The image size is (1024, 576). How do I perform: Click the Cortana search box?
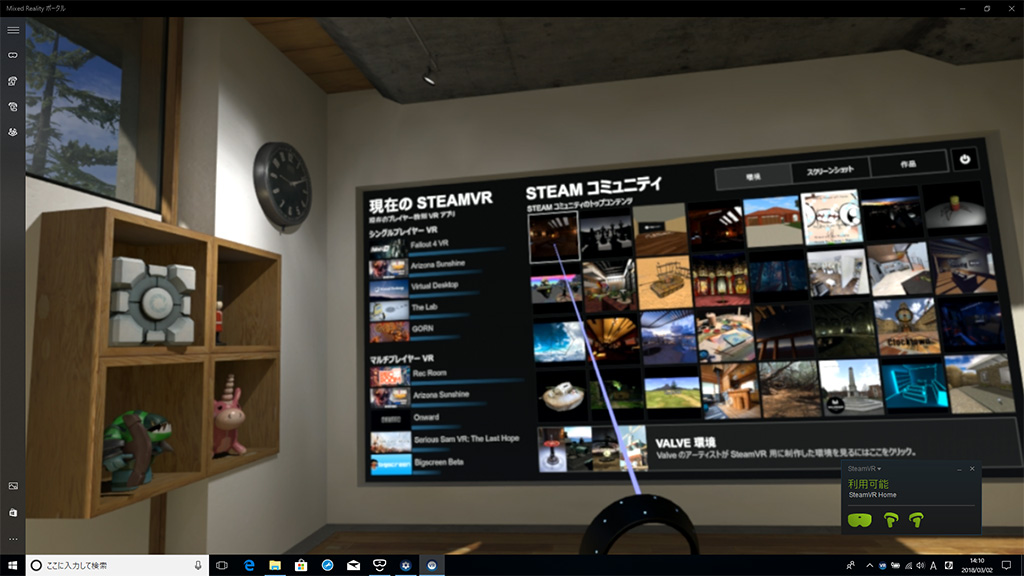pos(118,566)
